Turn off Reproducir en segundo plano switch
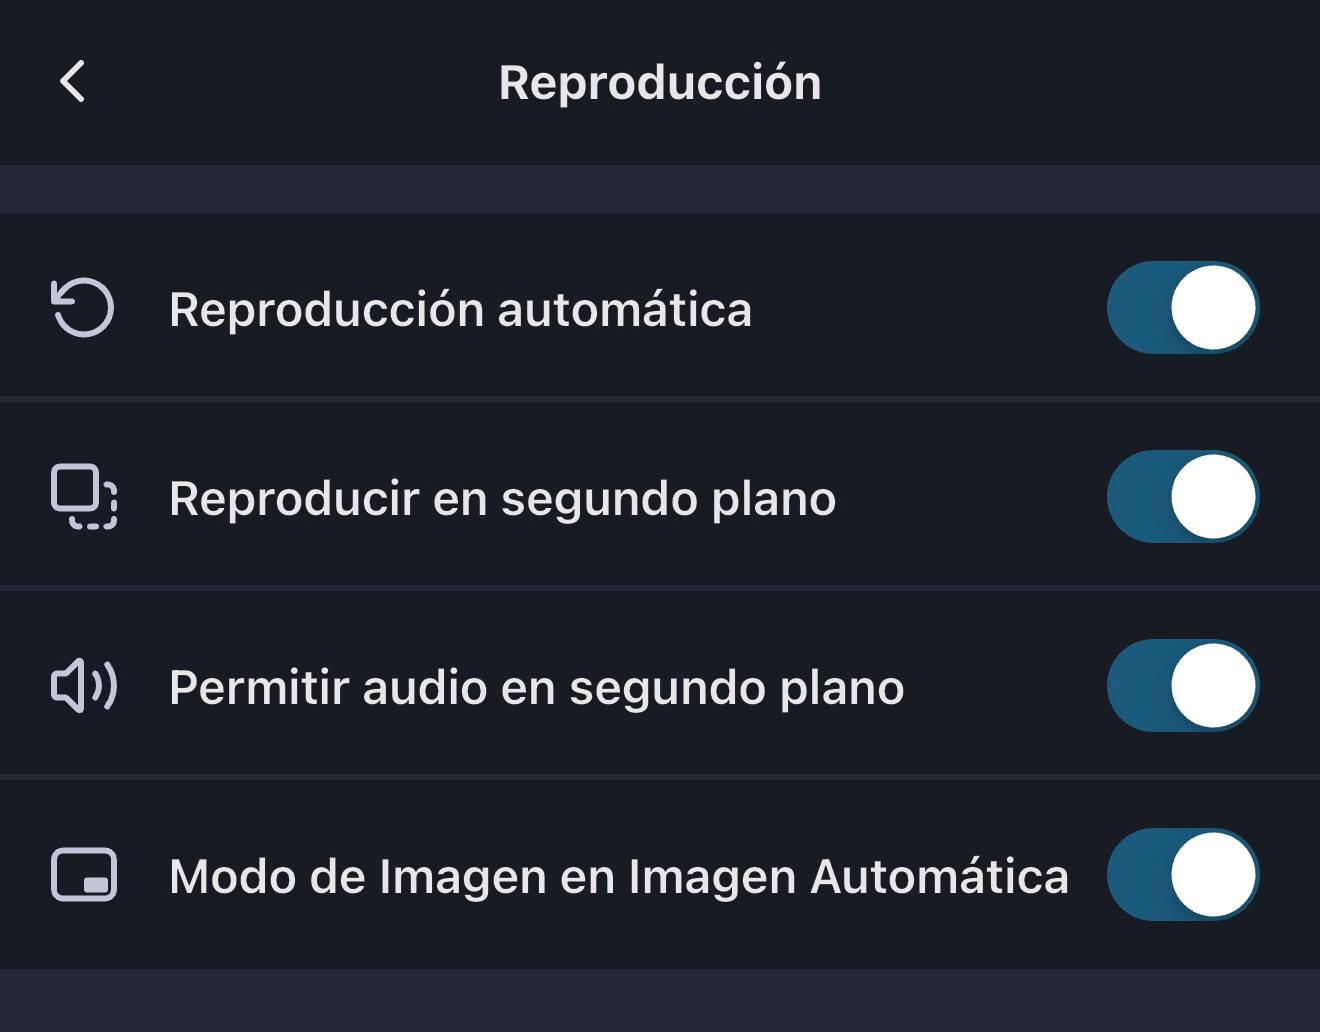 point(1183,496)
